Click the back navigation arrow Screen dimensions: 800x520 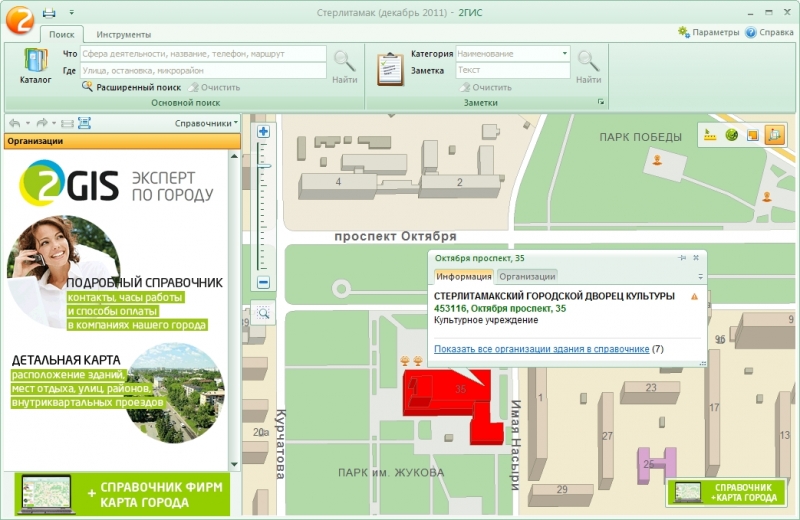tap(15, 123)
